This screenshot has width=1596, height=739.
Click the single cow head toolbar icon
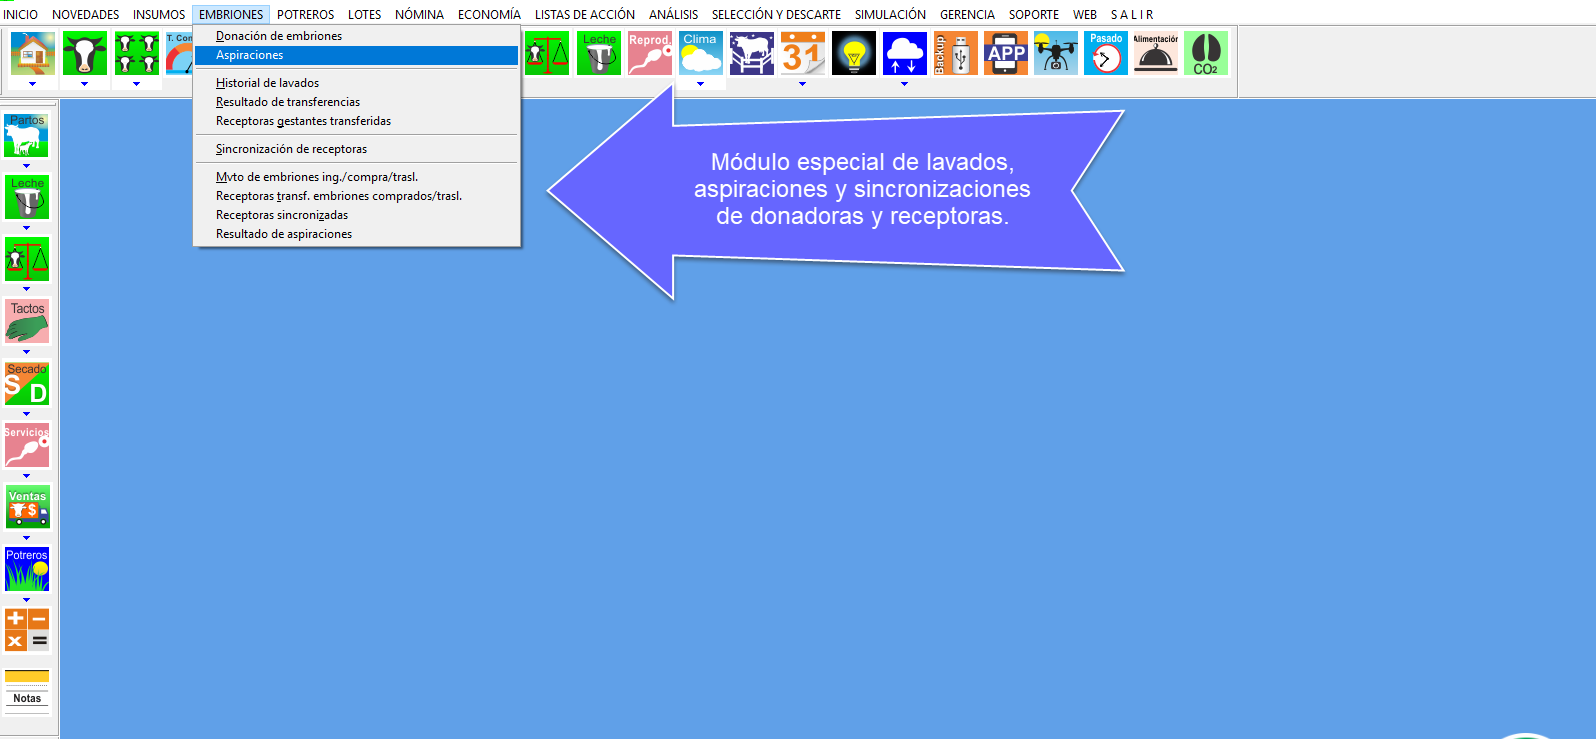click(85, 53)
